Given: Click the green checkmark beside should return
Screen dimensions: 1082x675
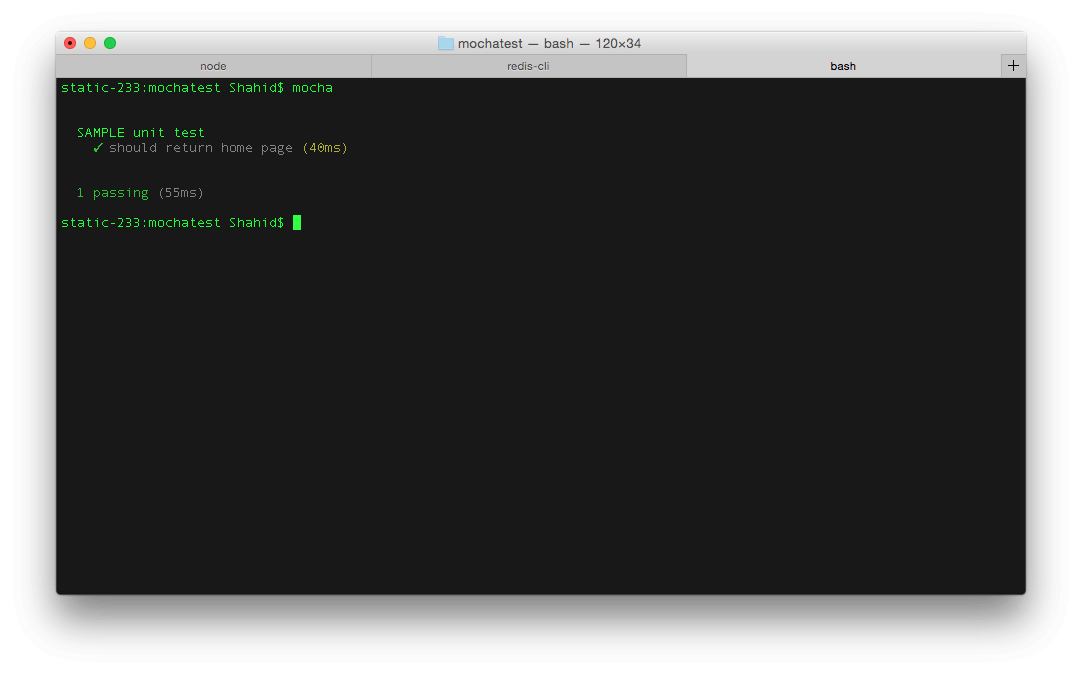Looking at the screenshot, I should [x=98, y=148].
